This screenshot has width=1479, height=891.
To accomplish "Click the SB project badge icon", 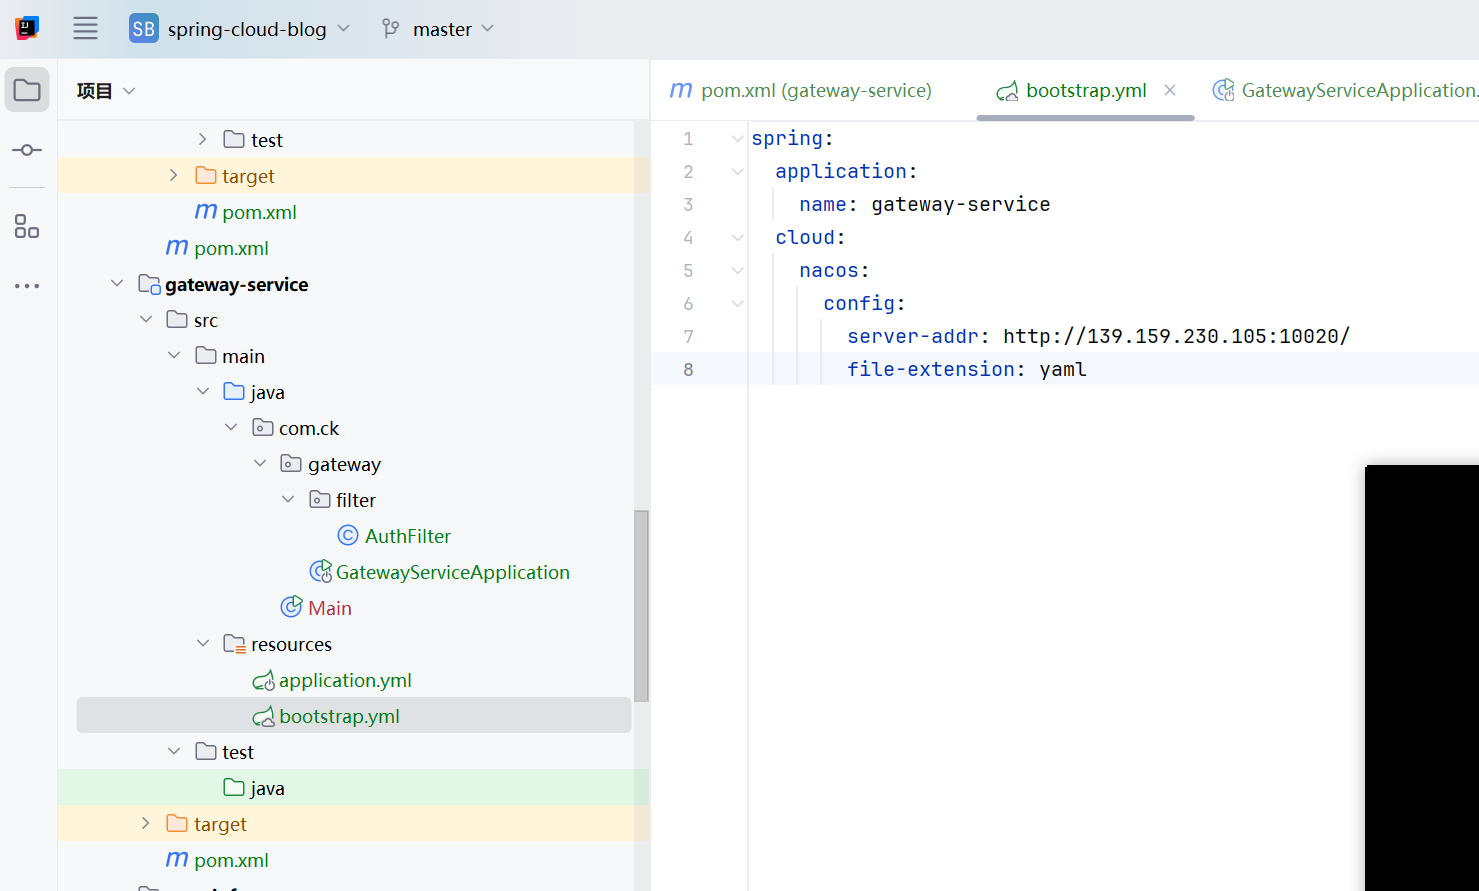I will coord(144,29).
